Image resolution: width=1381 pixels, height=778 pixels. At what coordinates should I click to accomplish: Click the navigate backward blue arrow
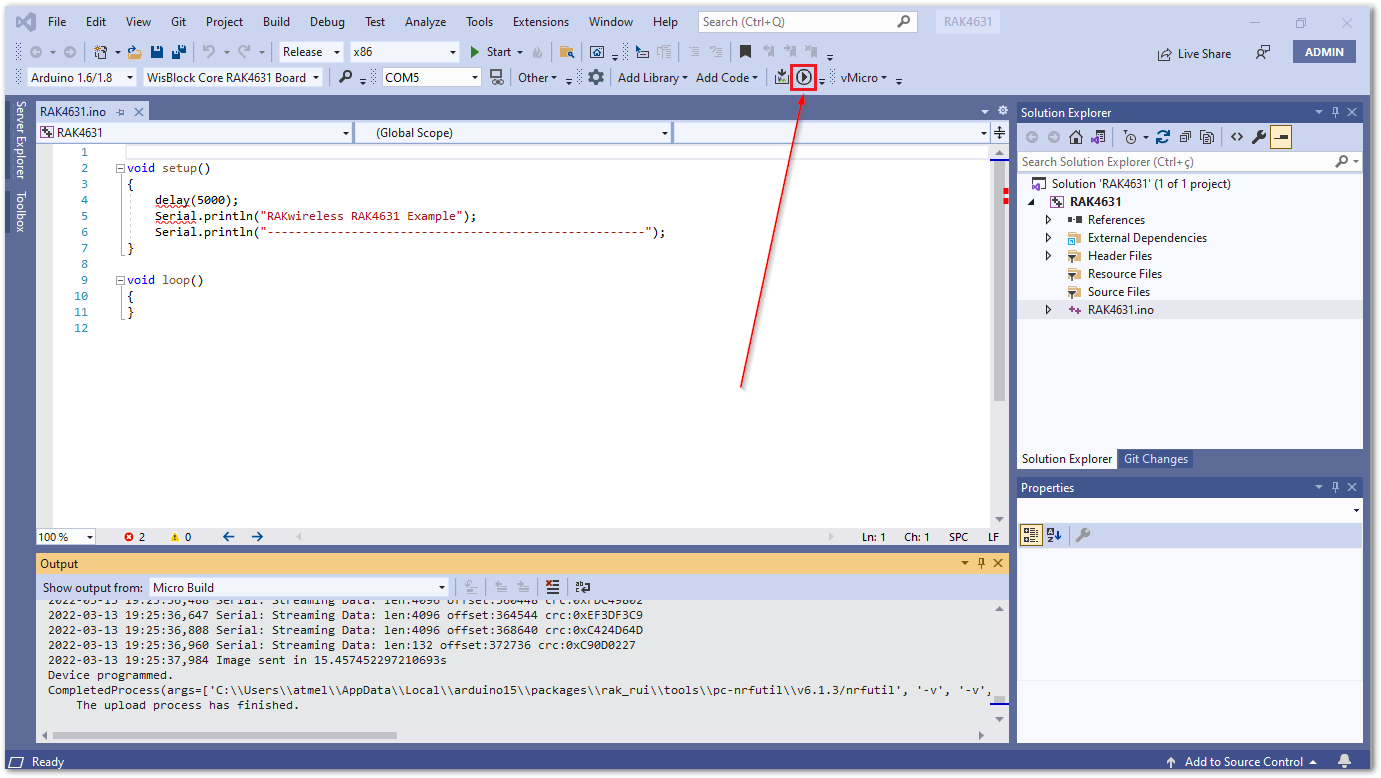coord(229,537)
